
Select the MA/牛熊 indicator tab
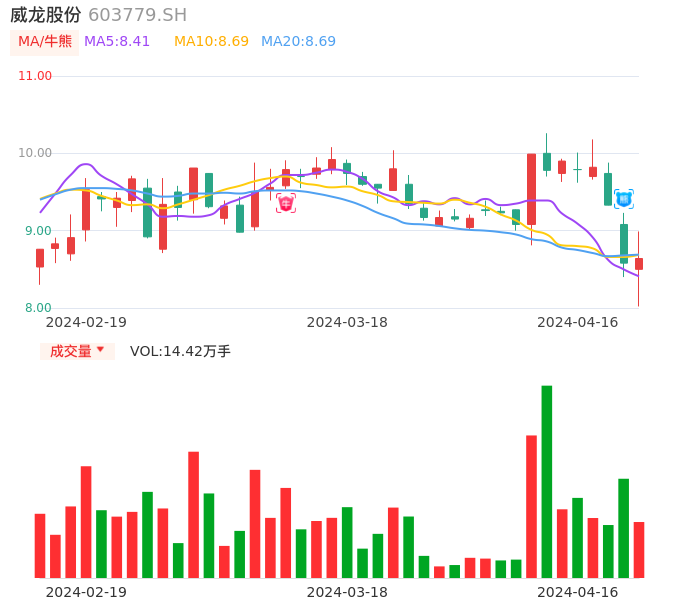pos(45,42)
